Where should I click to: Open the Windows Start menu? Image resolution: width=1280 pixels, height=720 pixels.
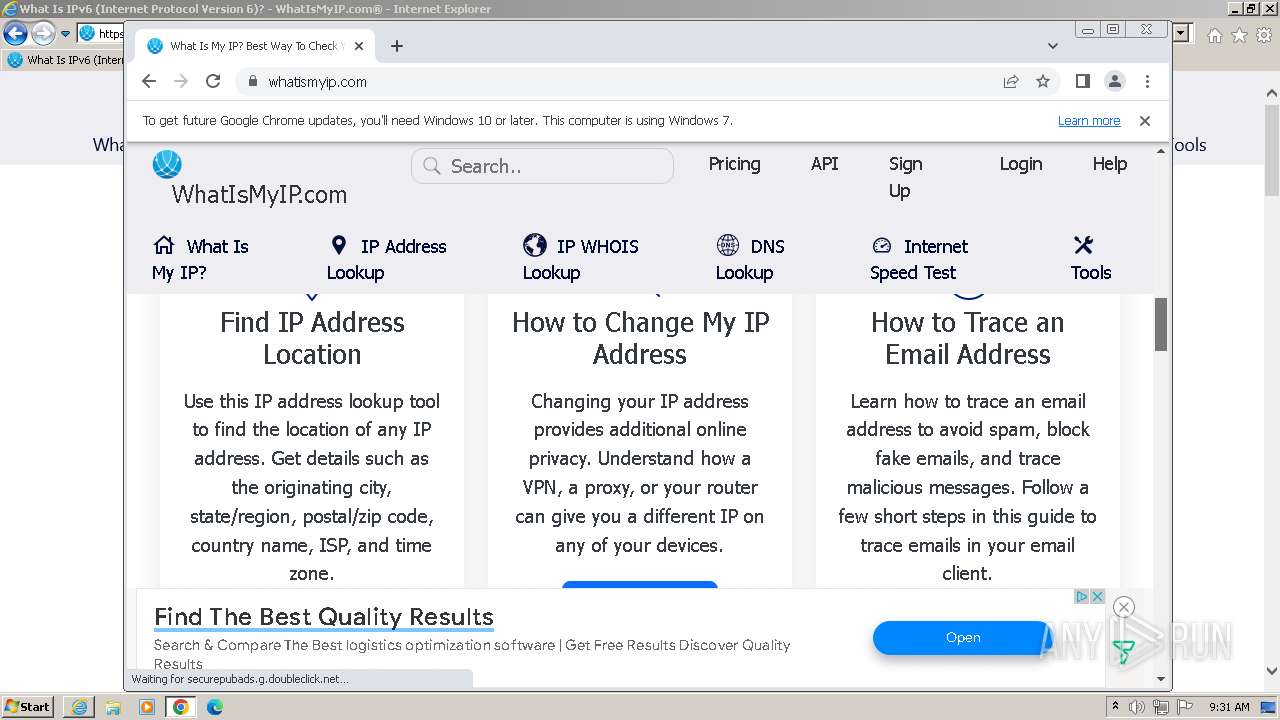click(27, 707)
